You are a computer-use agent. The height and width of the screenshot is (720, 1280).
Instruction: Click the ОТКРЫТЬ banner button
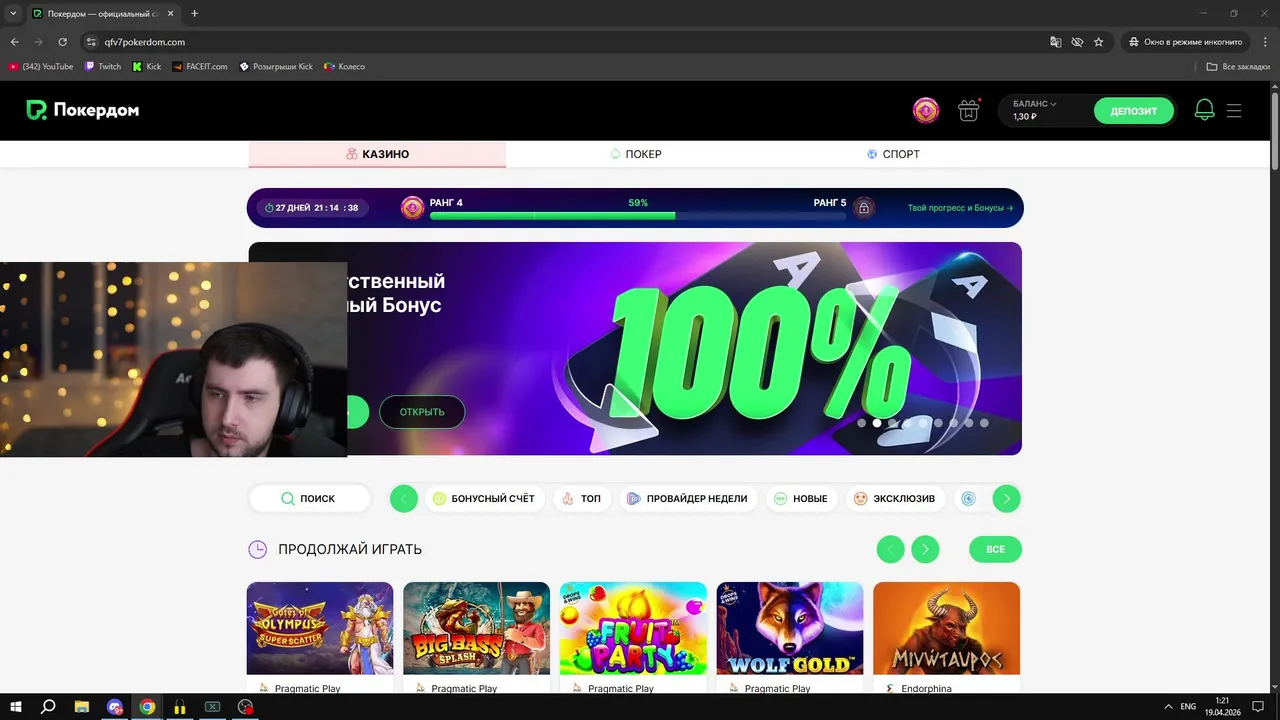tap(422, 412)
